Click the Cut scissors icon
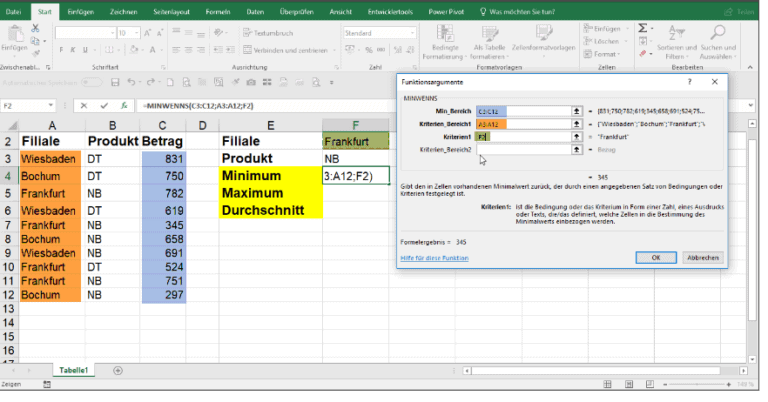 pyautogui.click(x=35, y=28)
